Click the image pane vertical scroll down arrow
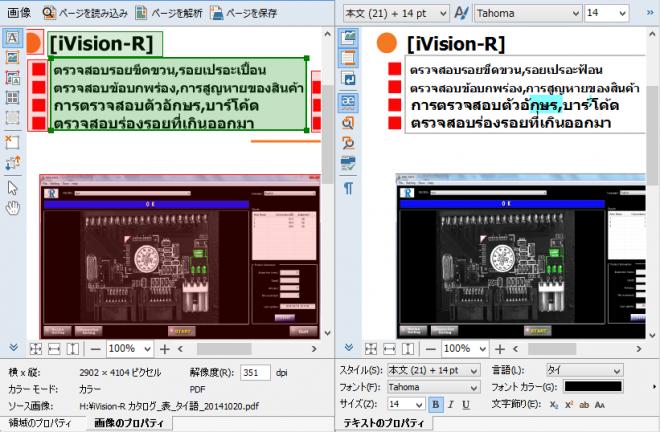The width and height of the screenshot is (660, 432). [328, 333]
